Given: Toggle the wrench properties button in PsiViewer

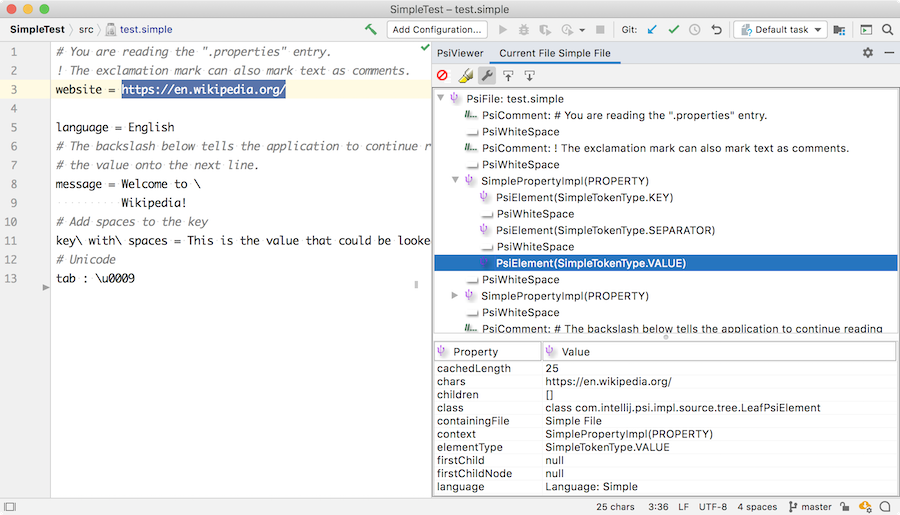Looking at the screenshot, I should click(x=487, y=75).
